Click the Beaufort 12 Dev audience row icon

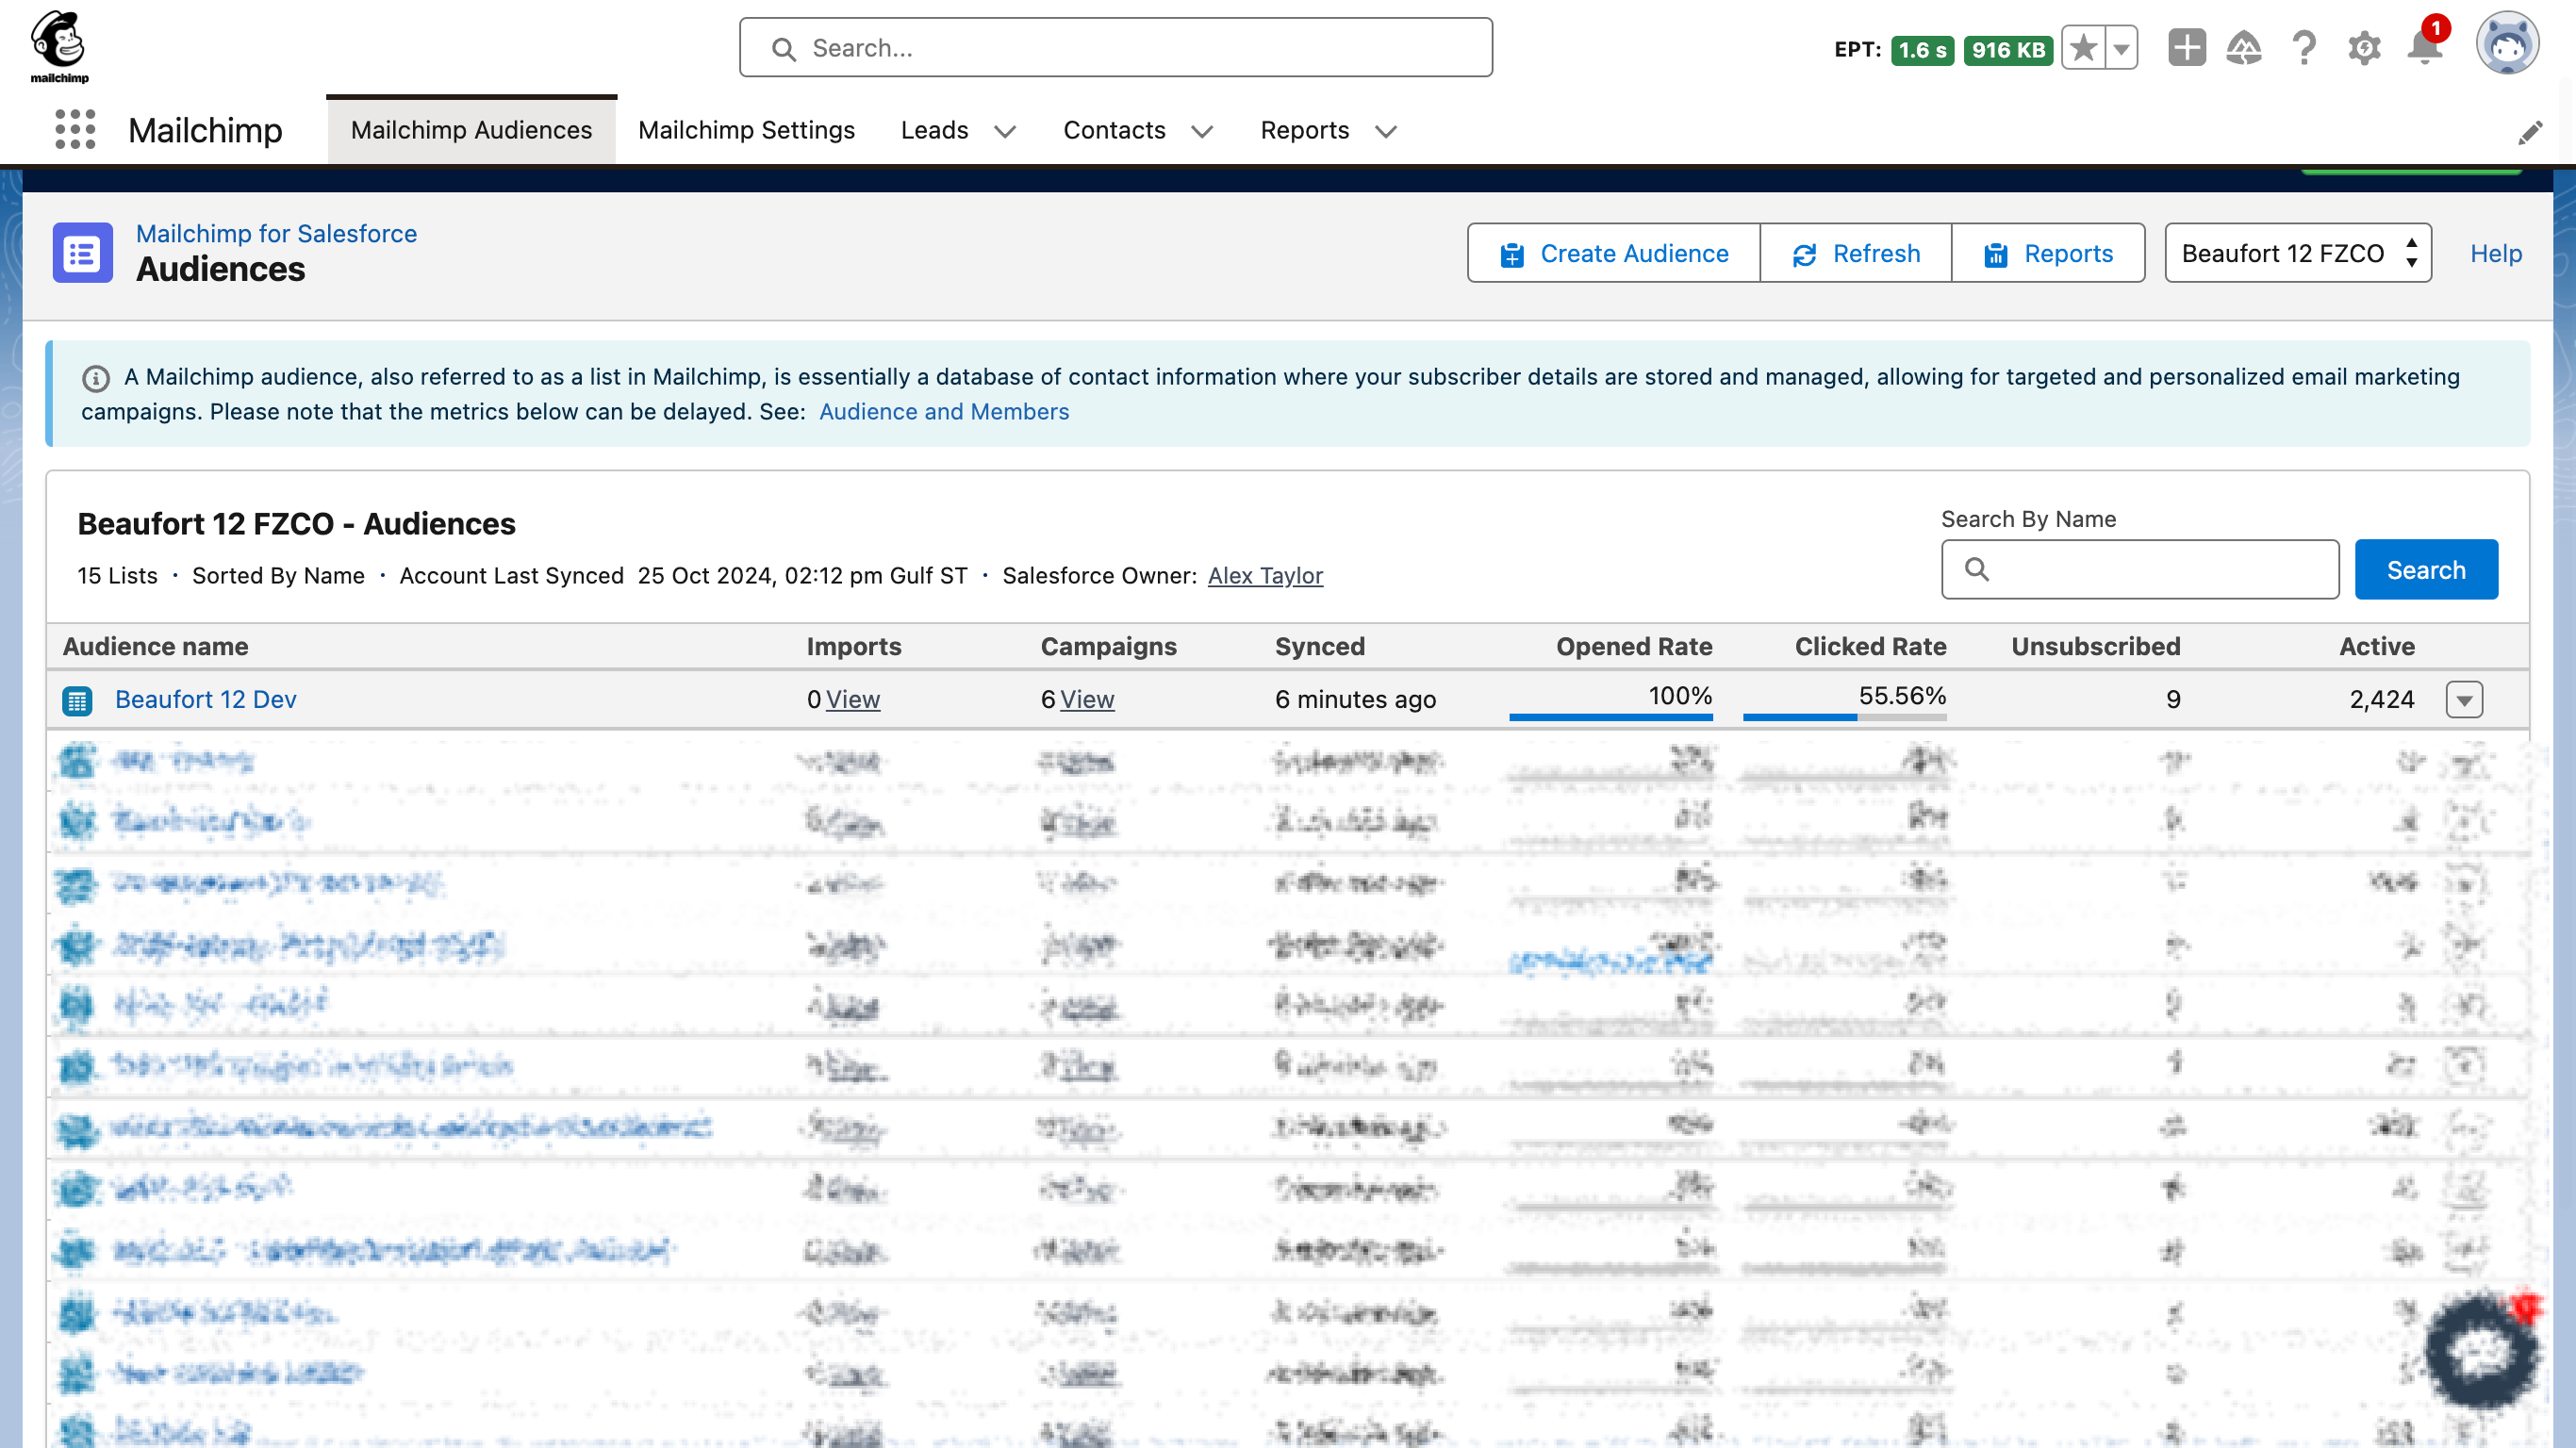pyautogui.click(x=77, y=700)
